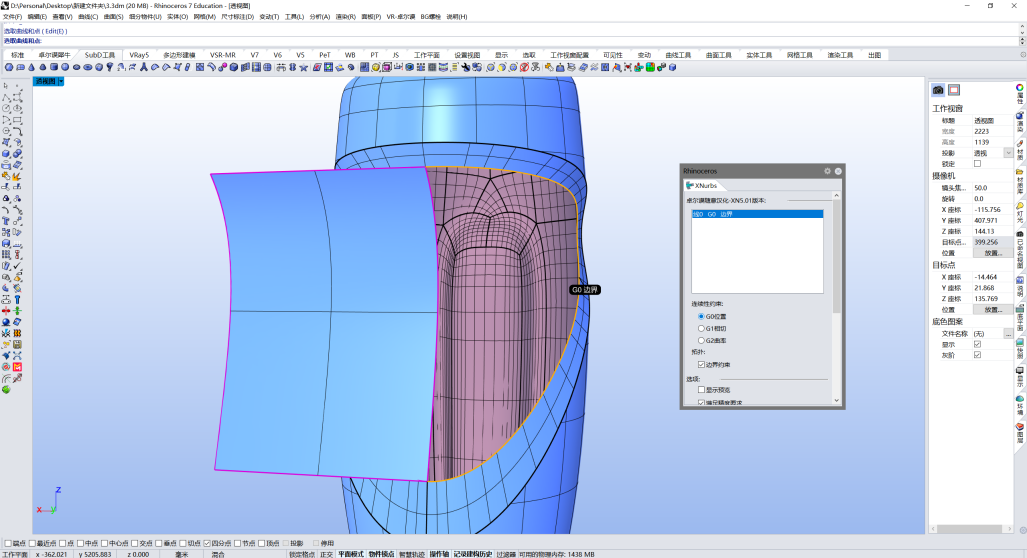Toggle the 显示 wallpaper checkbox
This screenshot has width=1027, height=558.
(x=977, y=344)
